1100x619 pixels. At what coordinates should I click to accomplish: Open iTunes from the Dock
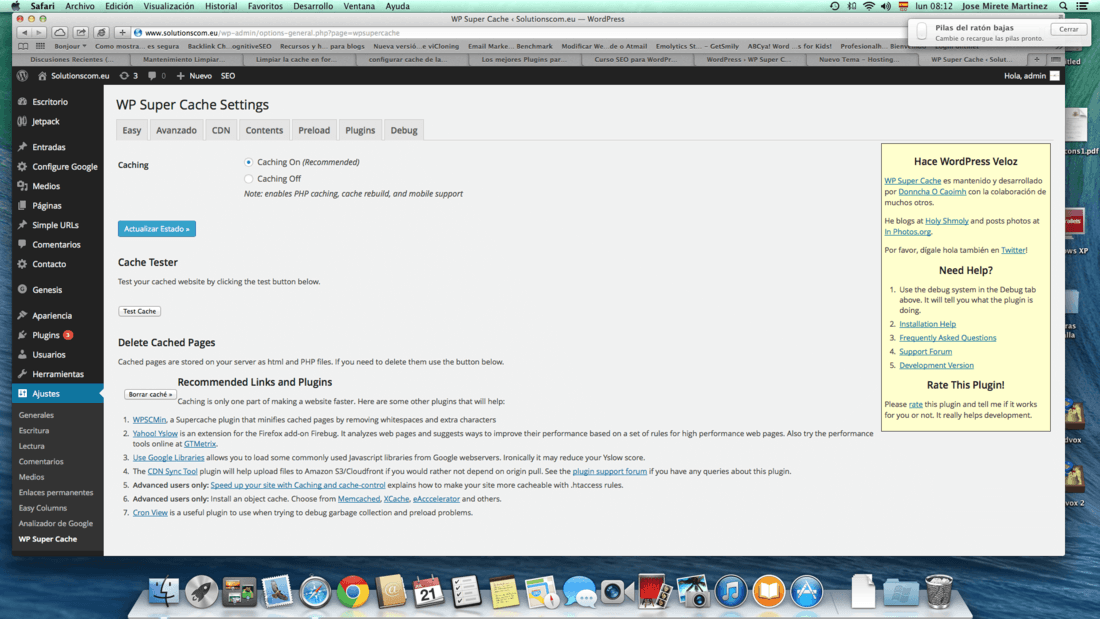coord(731,591)
